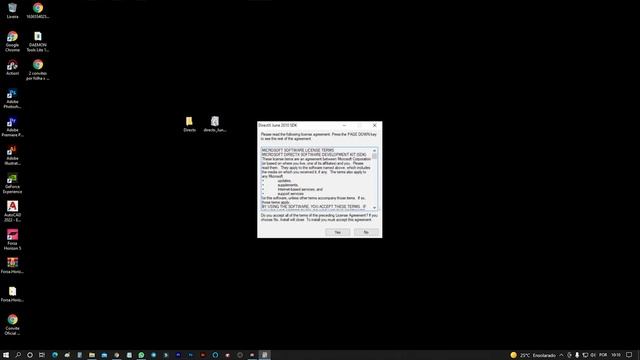The image size is (640, 360).
Task: Select the Recycle Bin (Lixeira) desktop icon
Action: coord(12,11)
